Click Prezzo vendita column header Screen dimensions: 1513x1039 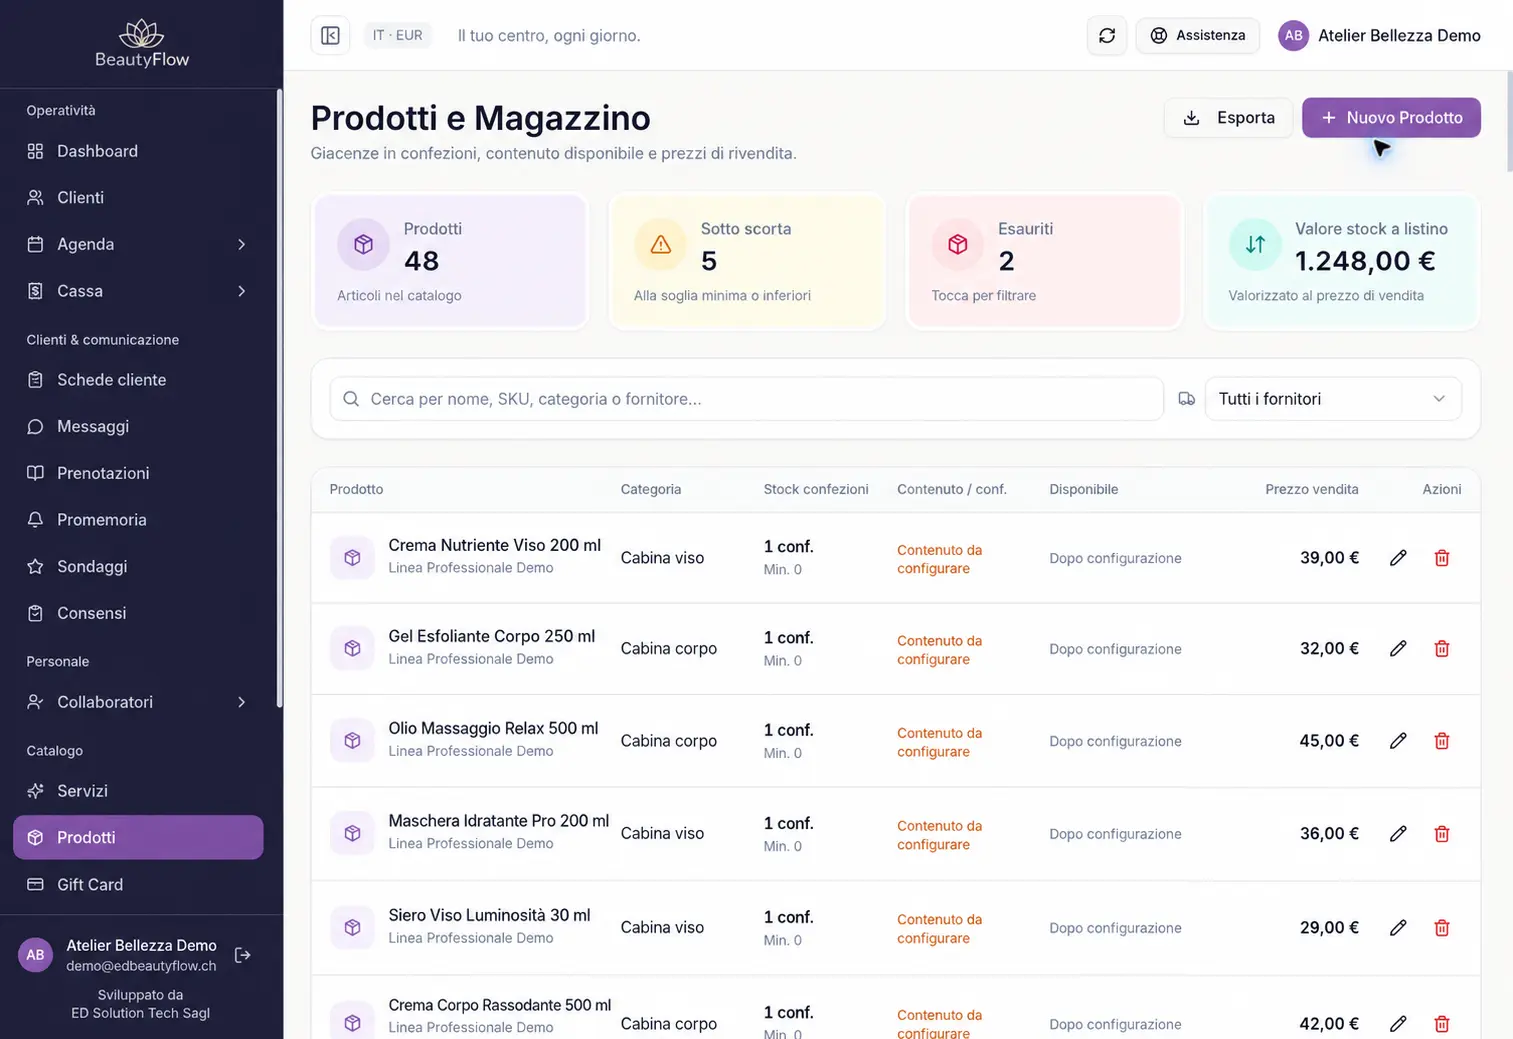[x=1311, y=489]
